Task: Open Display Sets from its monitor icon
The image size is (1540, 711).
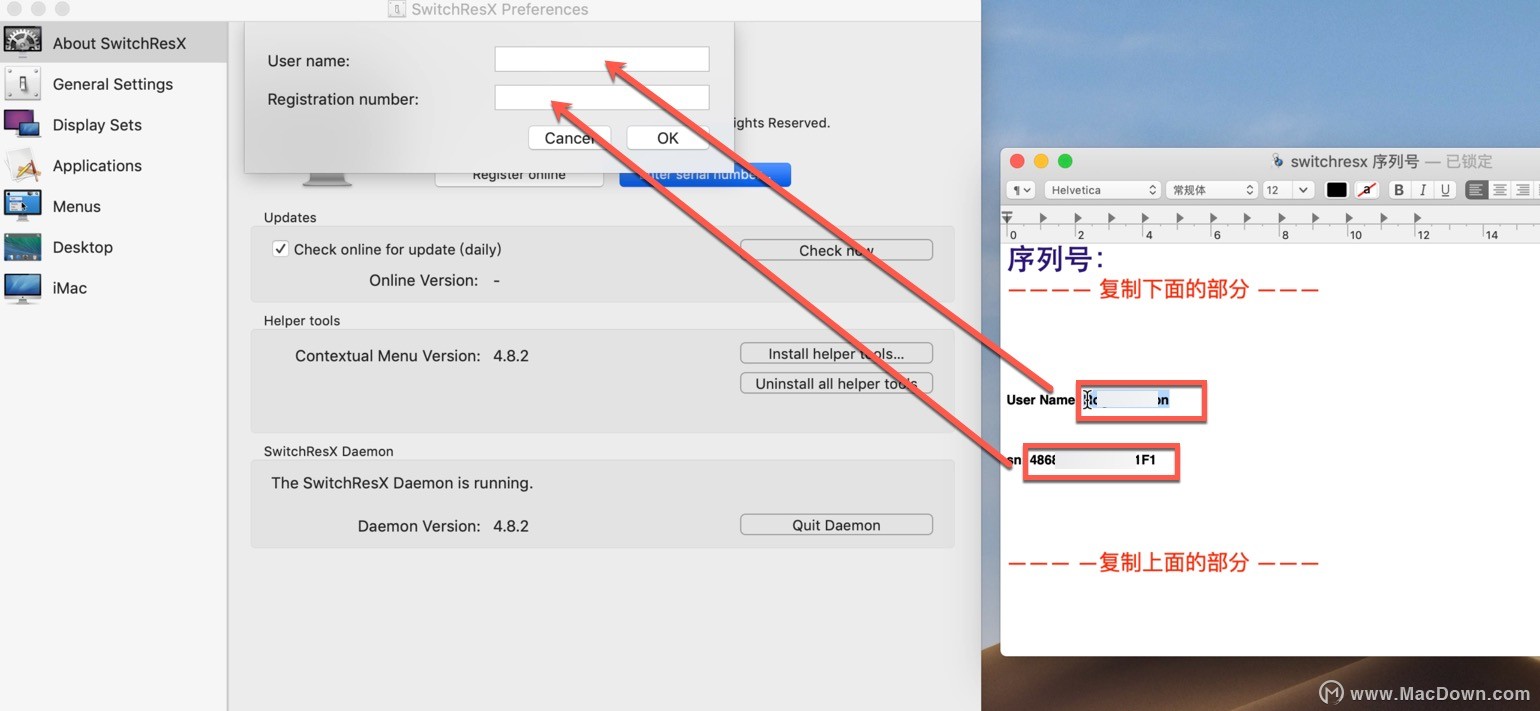Action: coord(22,125)
